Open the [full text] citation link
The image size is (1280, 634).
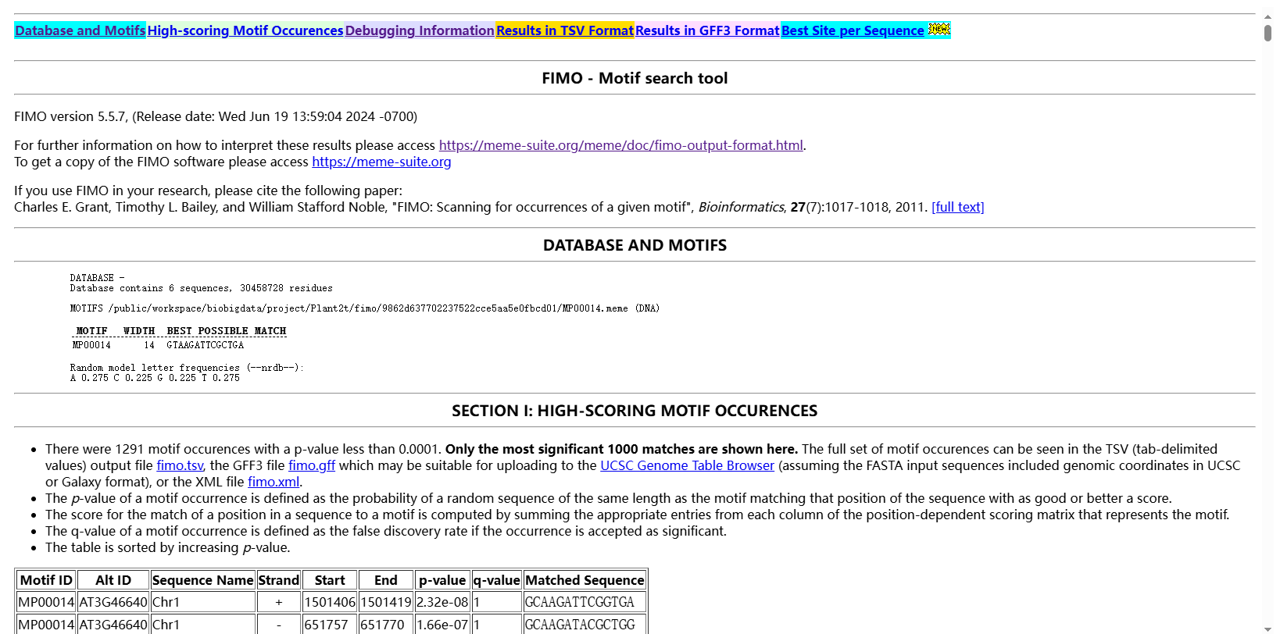(957, 207)
